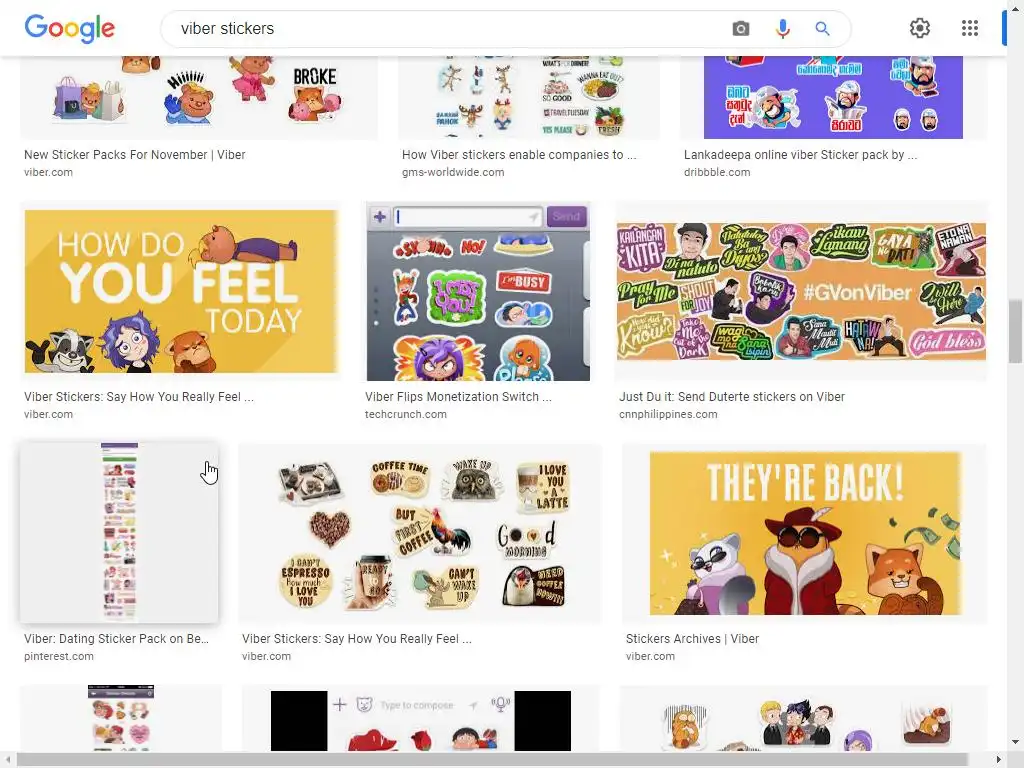Open the 'They're Back!' sticker image
1024x768 pixels.
coord(805,533)
